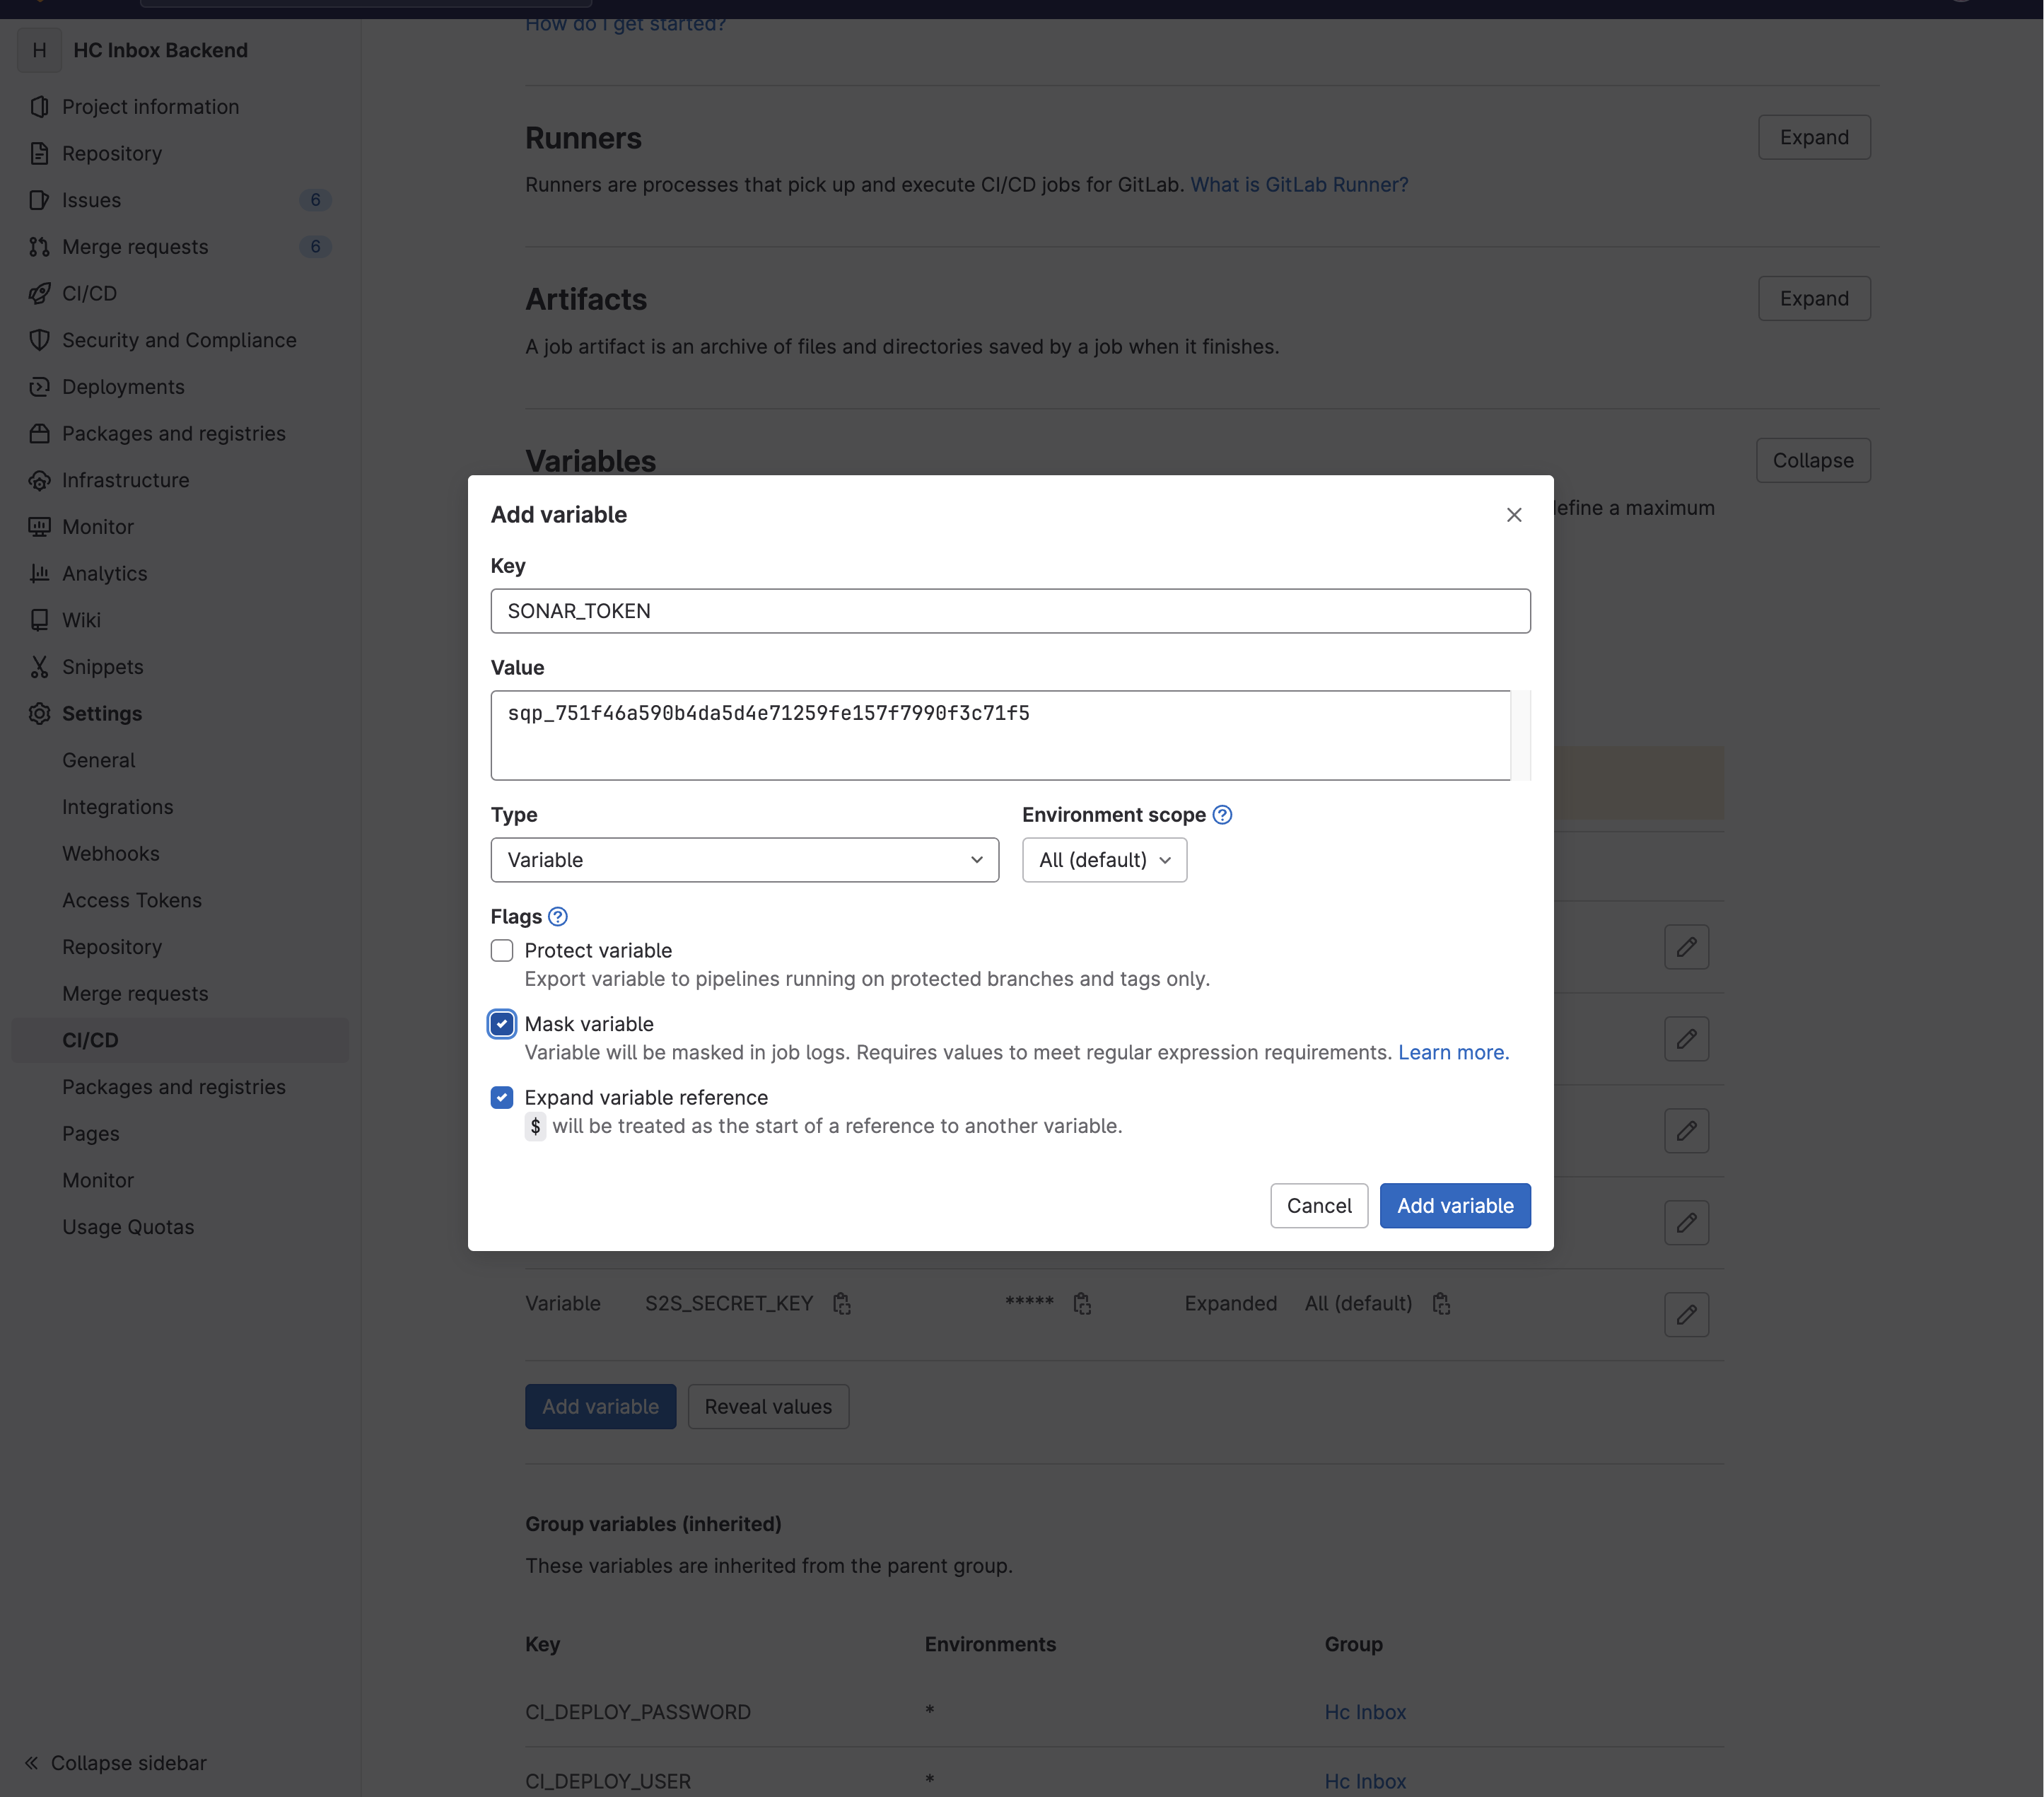
Task: Open the Learn more link for masking
Action: coord(1453,1052)
